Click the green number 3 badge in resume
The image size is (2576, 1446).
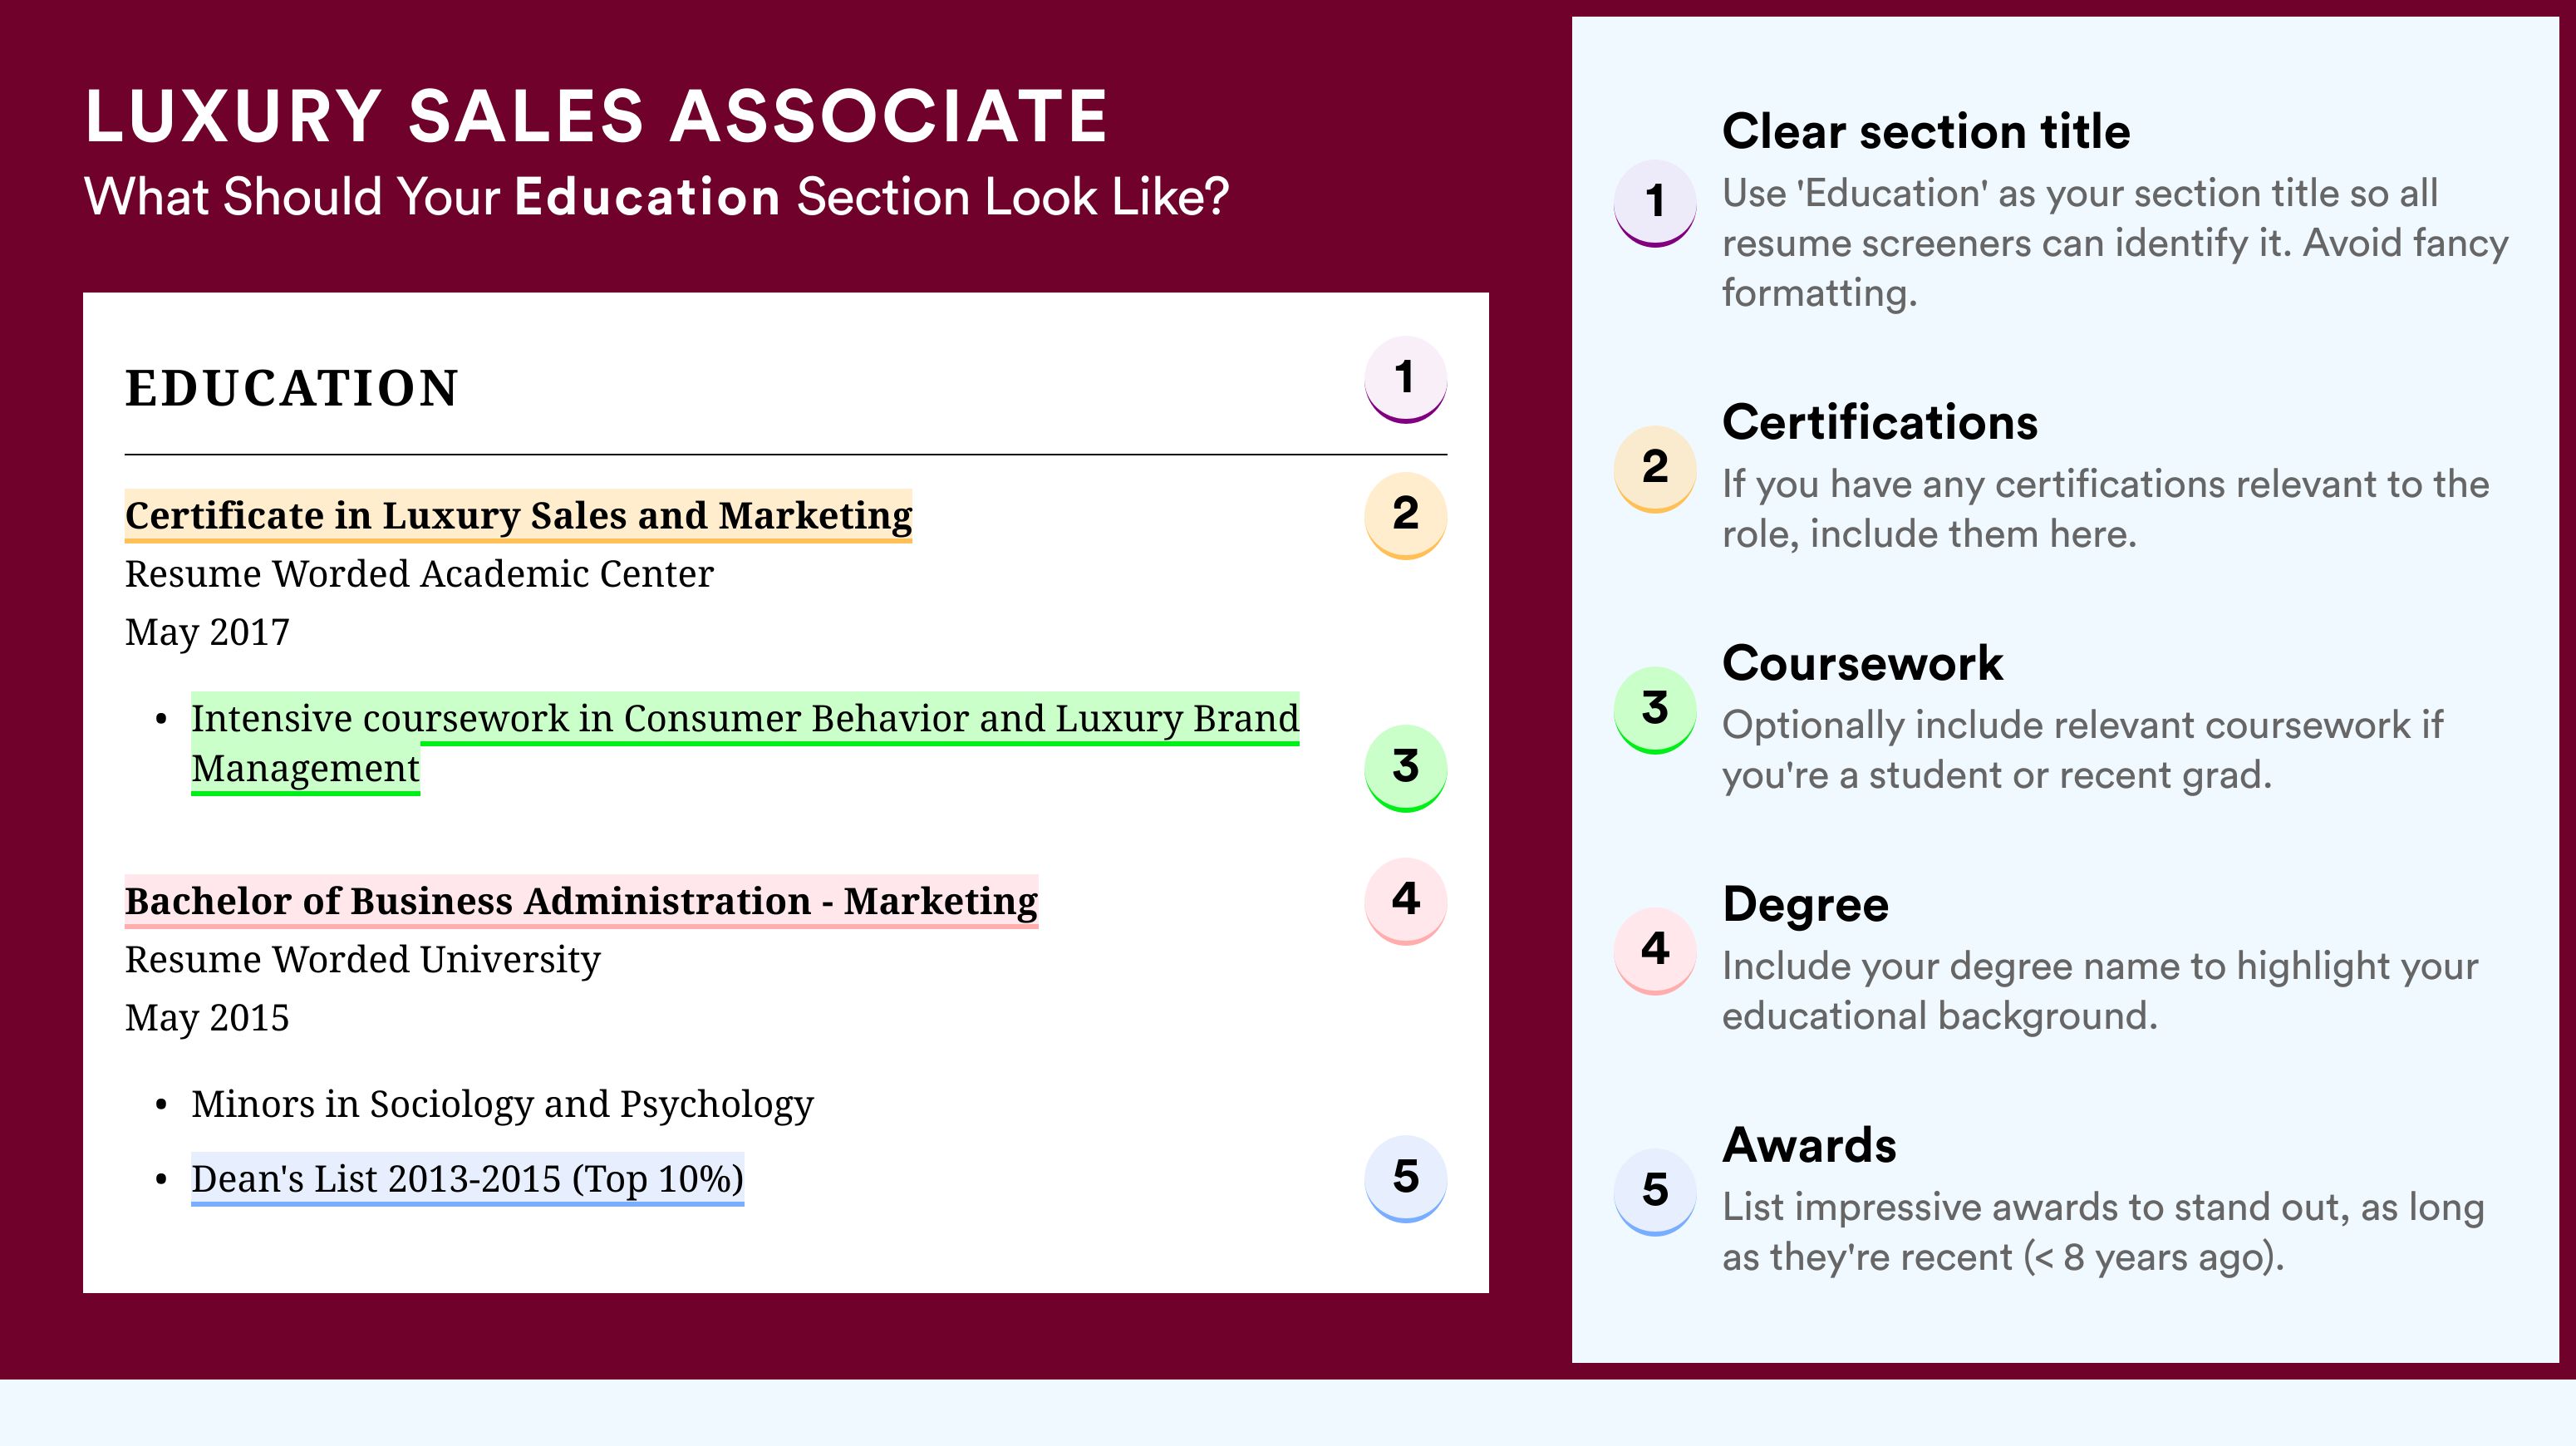pos(1405,767)
